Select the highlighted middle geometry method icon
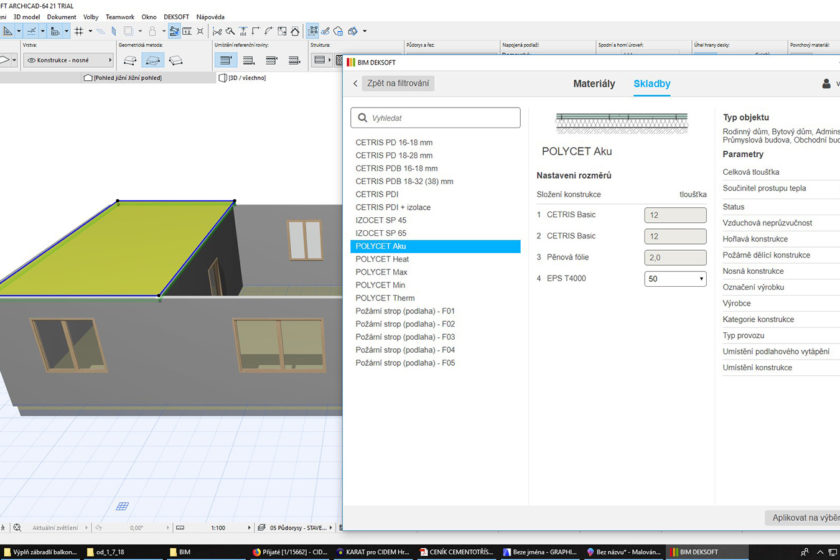This screenshot has width=840, height=560. (x=153, y=60)
